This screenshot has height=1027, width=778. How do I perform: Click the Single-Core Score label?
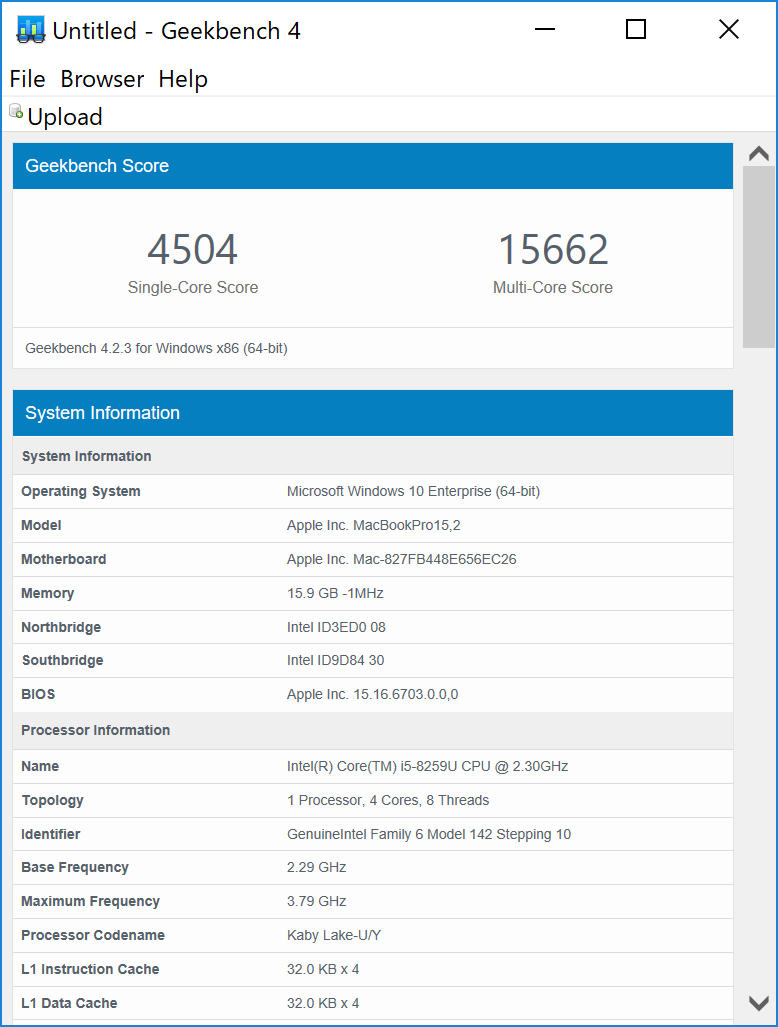[x=193, y=288]
